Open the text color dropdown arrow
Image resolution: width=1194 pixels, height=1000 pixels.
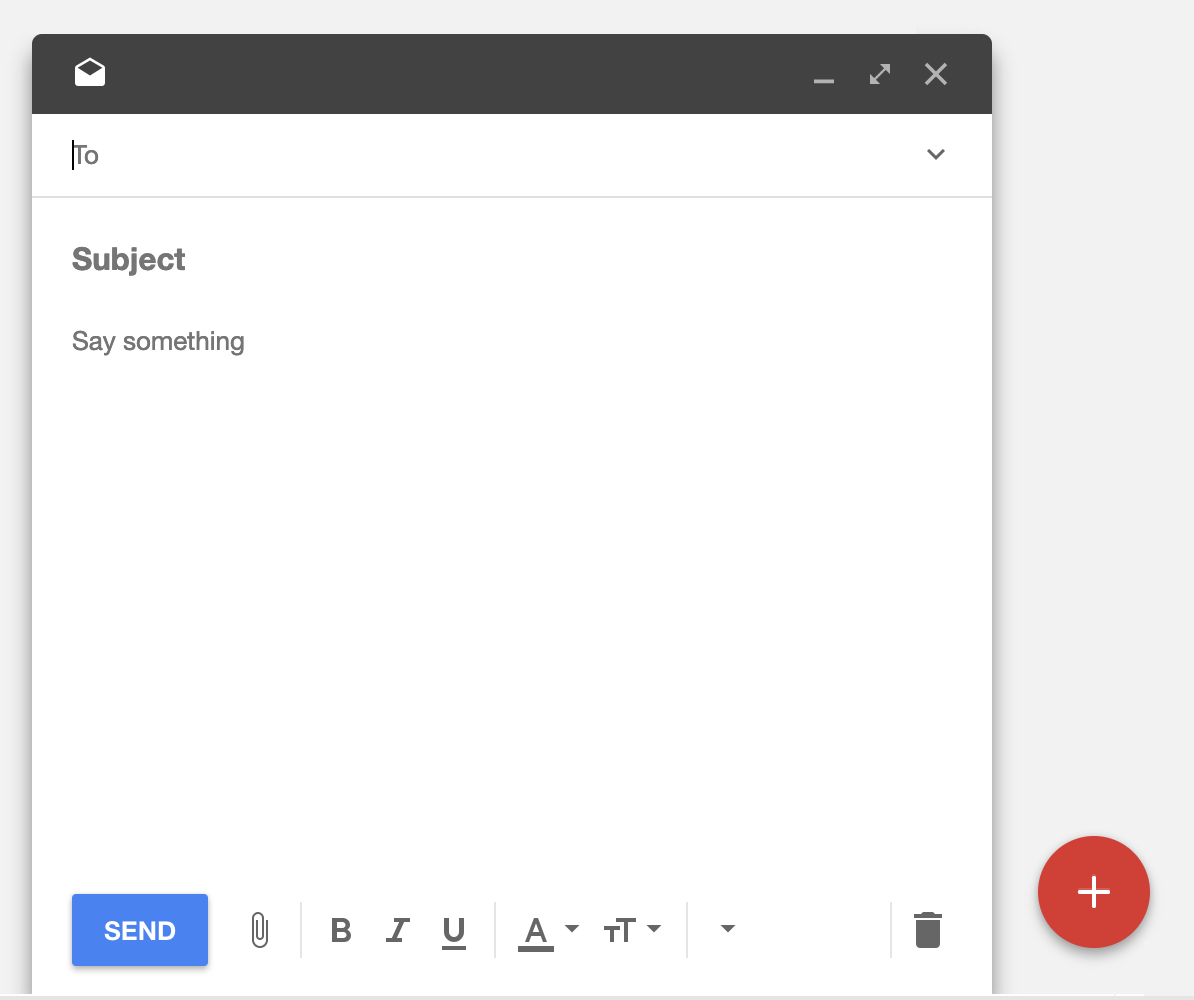[x=570, y=930]
